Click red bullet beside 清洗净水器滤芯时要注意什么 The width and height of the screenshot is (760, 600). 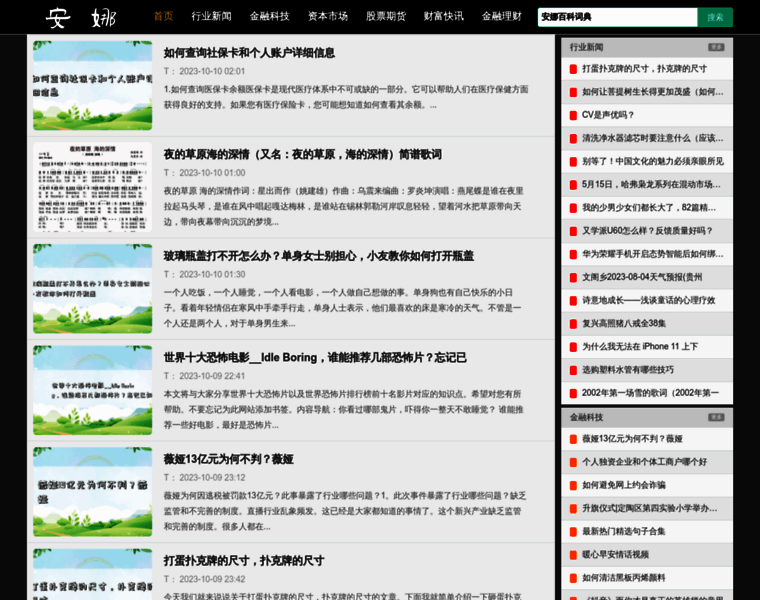click(573, 139)
